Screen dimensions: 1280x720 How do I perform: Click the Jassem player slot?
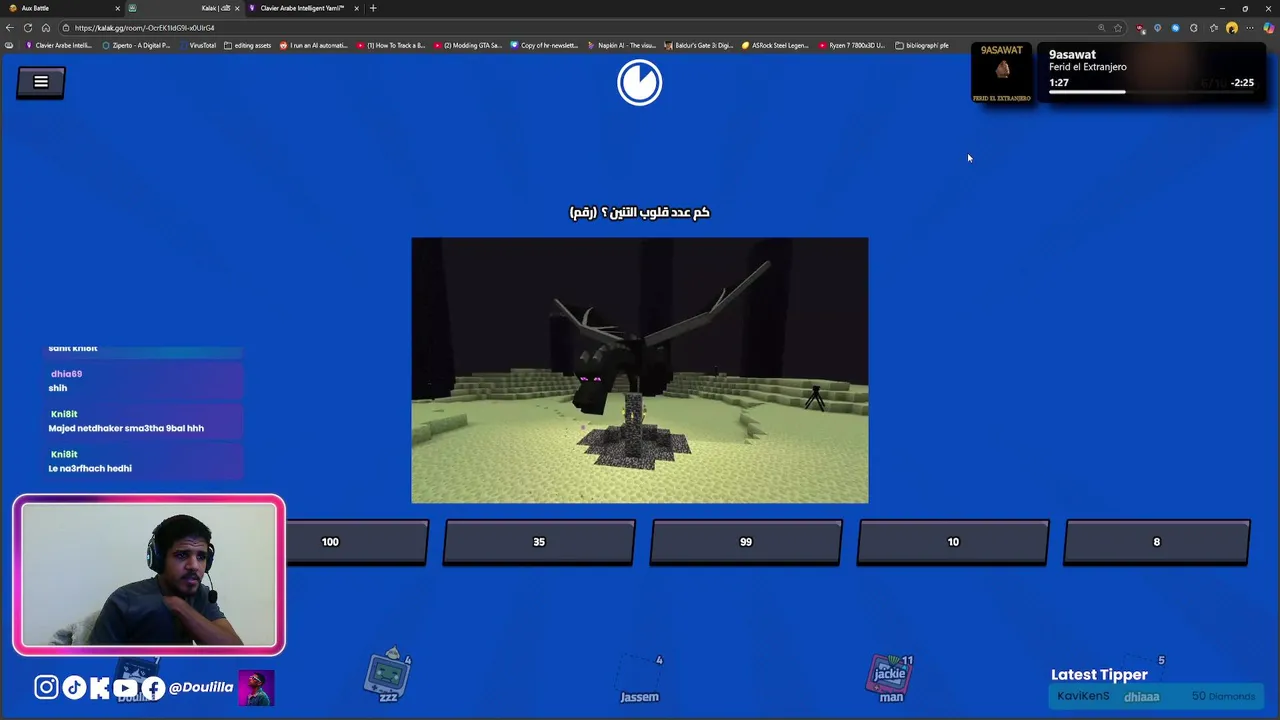click(640, 679)
